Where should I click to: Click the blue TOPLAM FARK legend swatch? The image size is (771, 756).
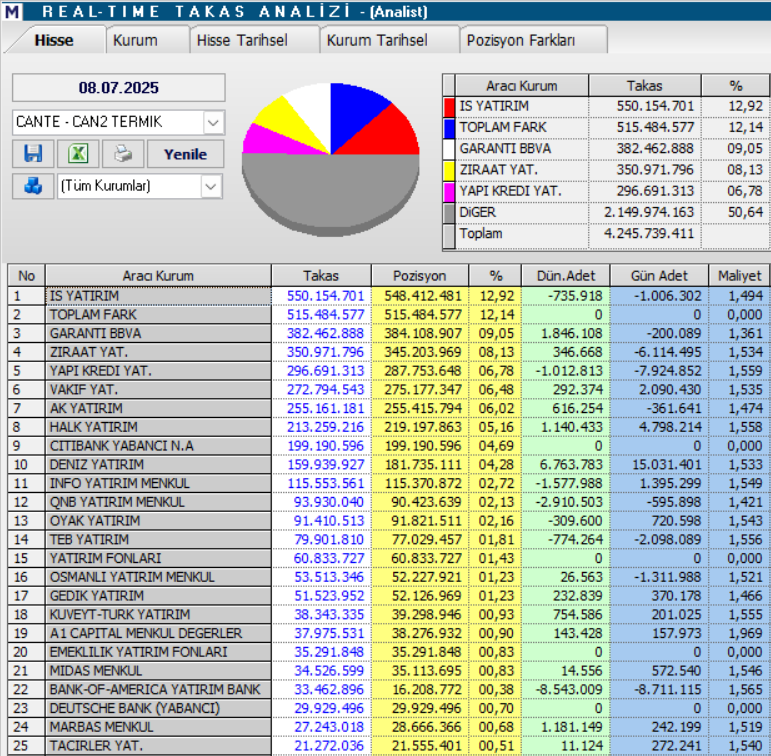pos(449,128)
